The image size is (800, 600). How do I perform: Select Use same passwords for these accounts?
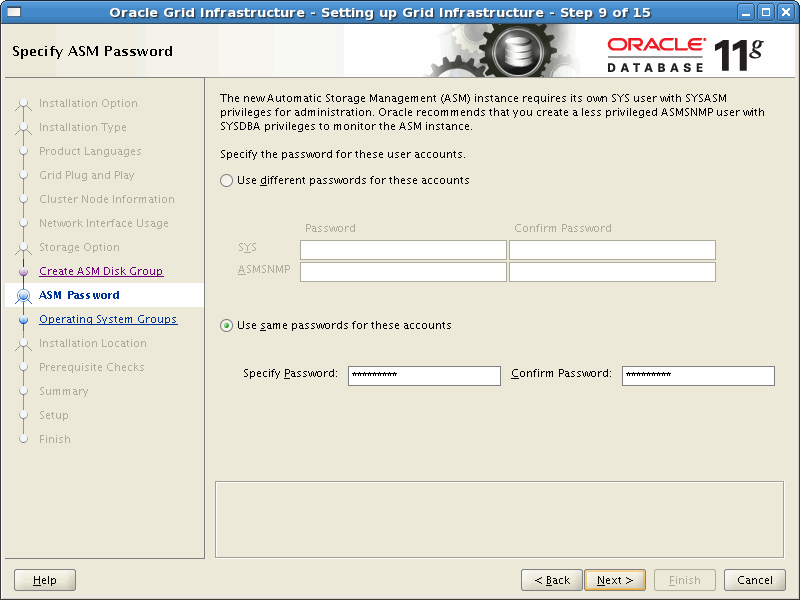pyautogui.click(x=227, y=326)
